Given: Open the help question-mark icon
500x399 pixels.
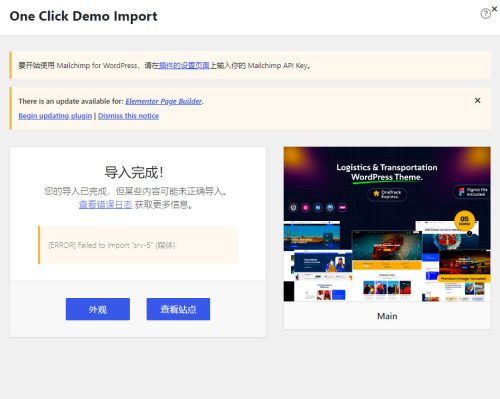Looking at the screenshot, I should 485,14.
